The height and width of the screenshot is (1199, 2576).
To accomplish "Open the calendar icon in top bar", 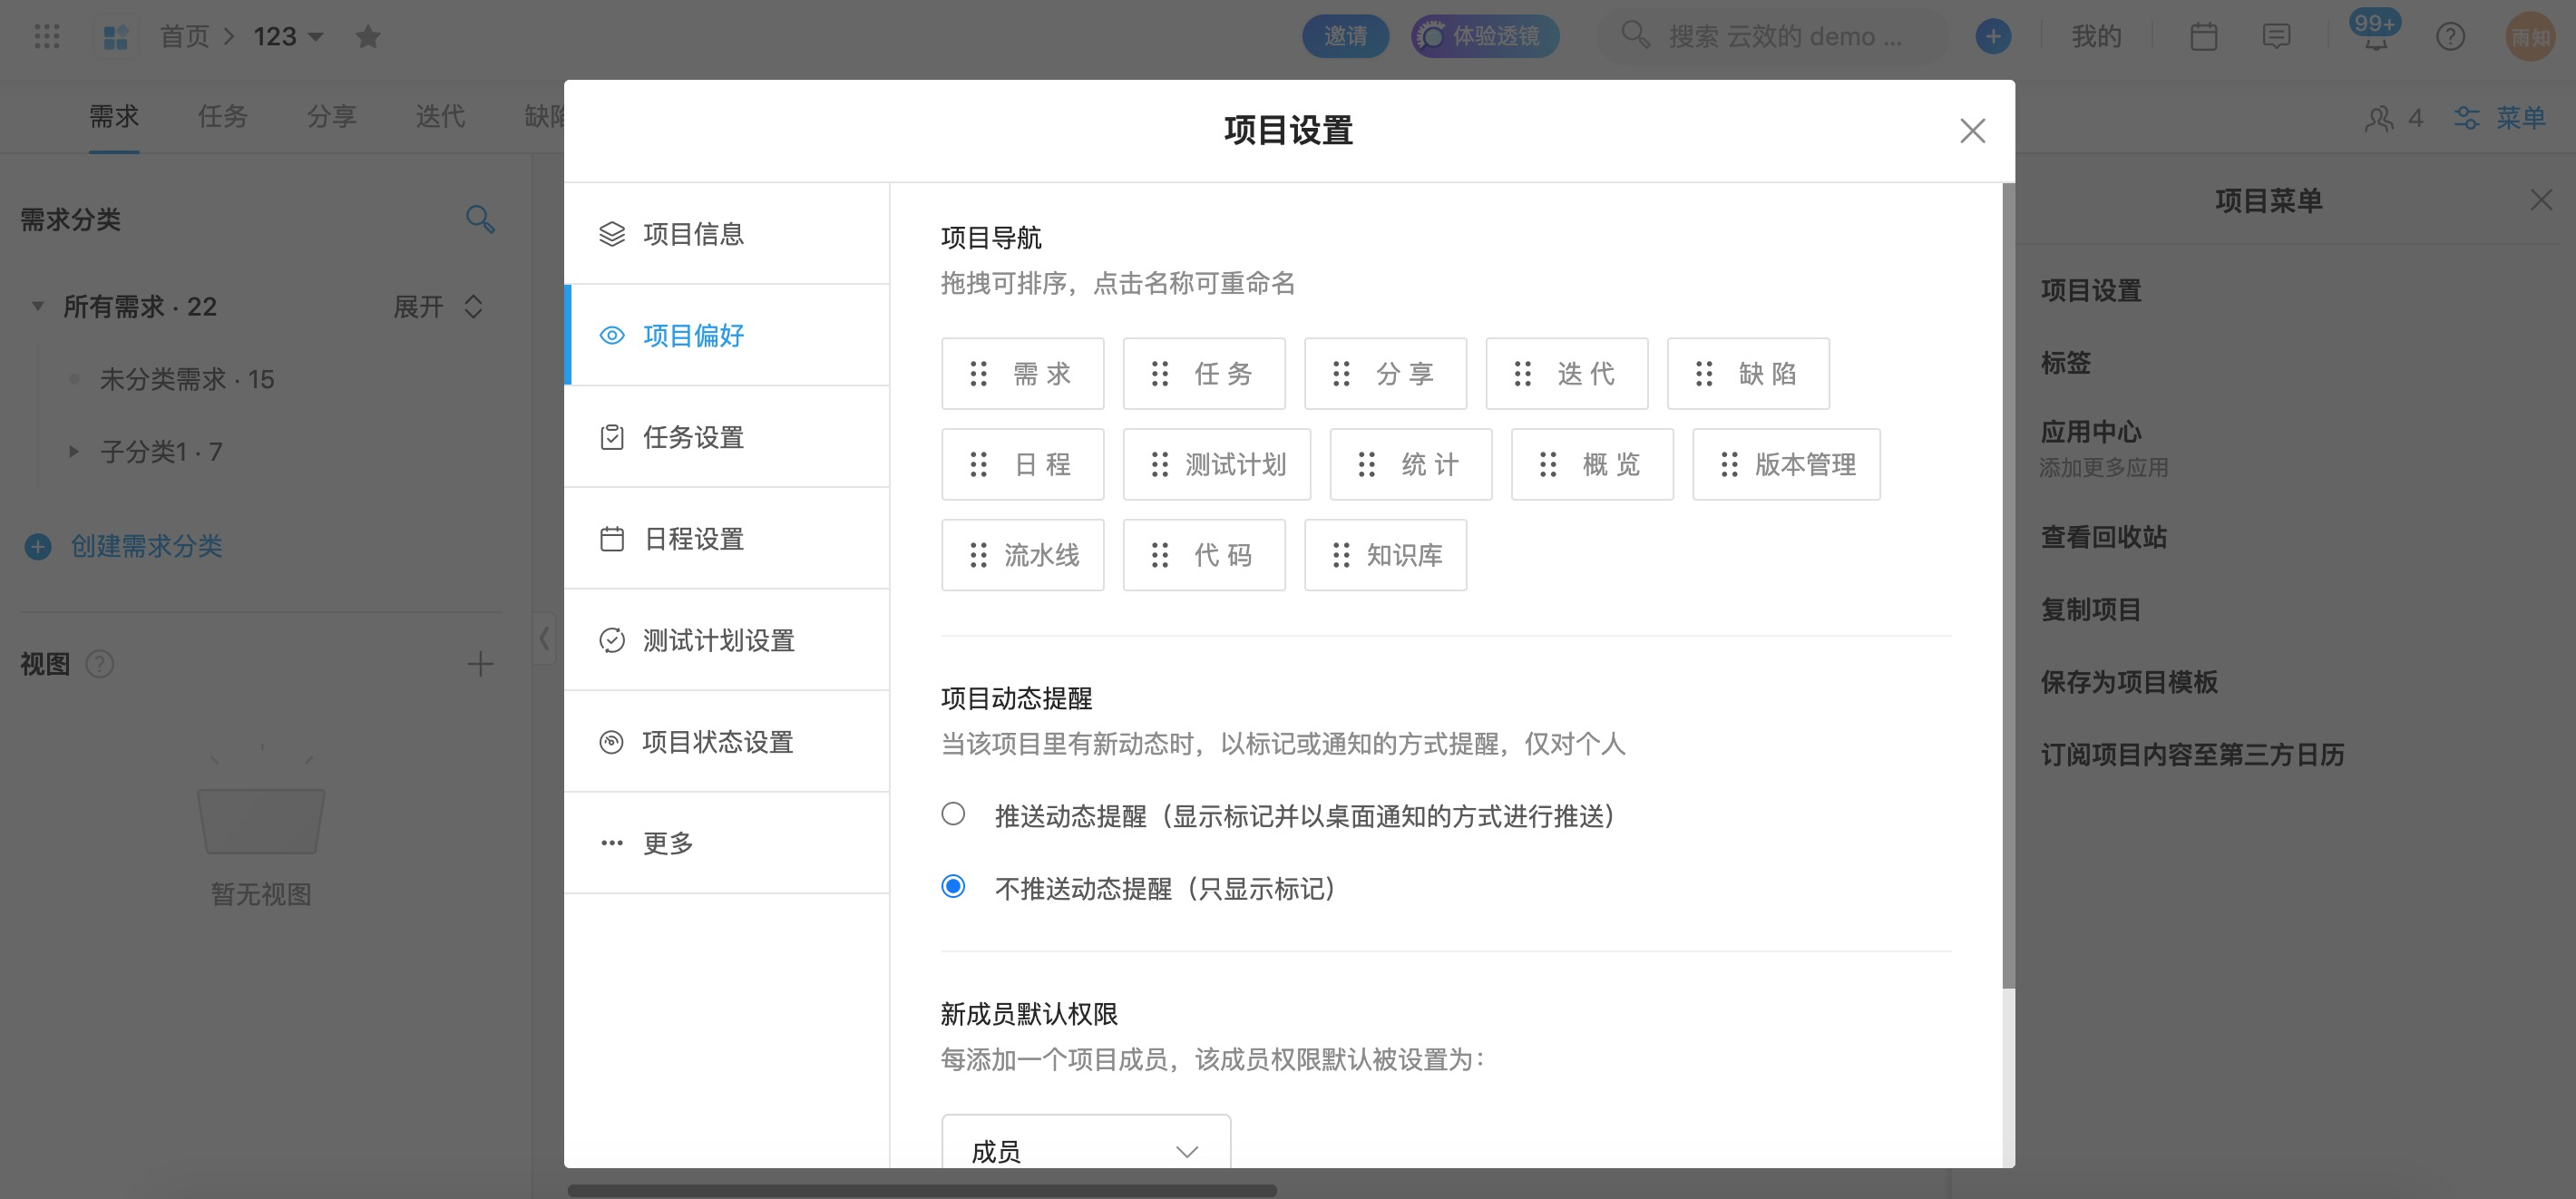I will [x=2204, y=37].
